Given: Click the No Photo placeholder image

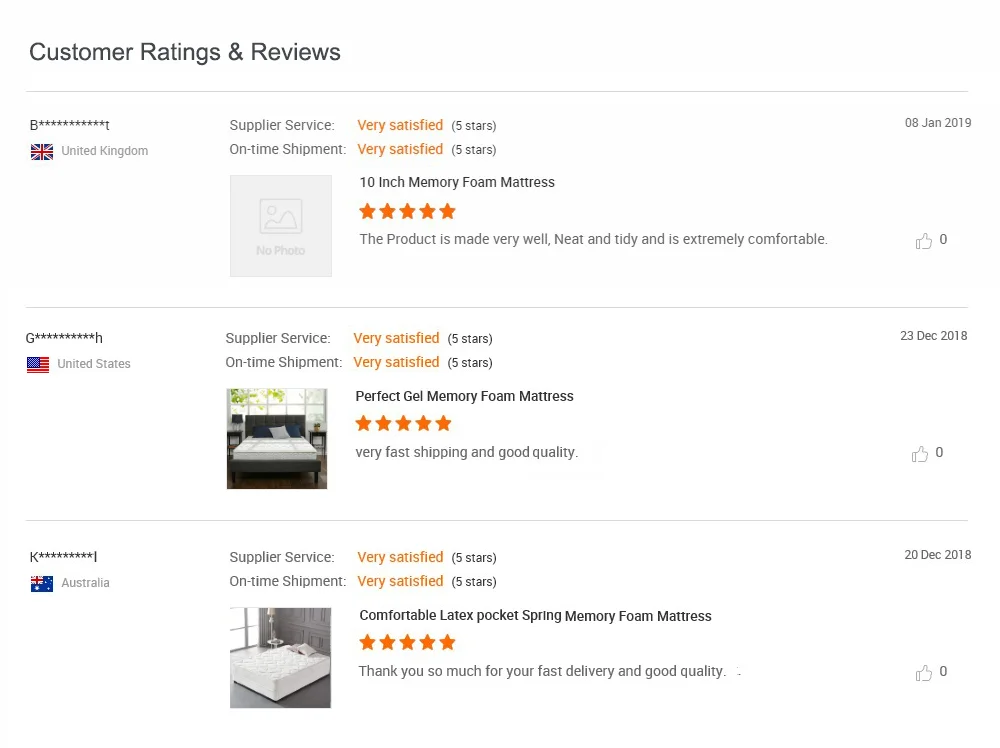Looking at the screenshot, I should (x=281, y=226).
